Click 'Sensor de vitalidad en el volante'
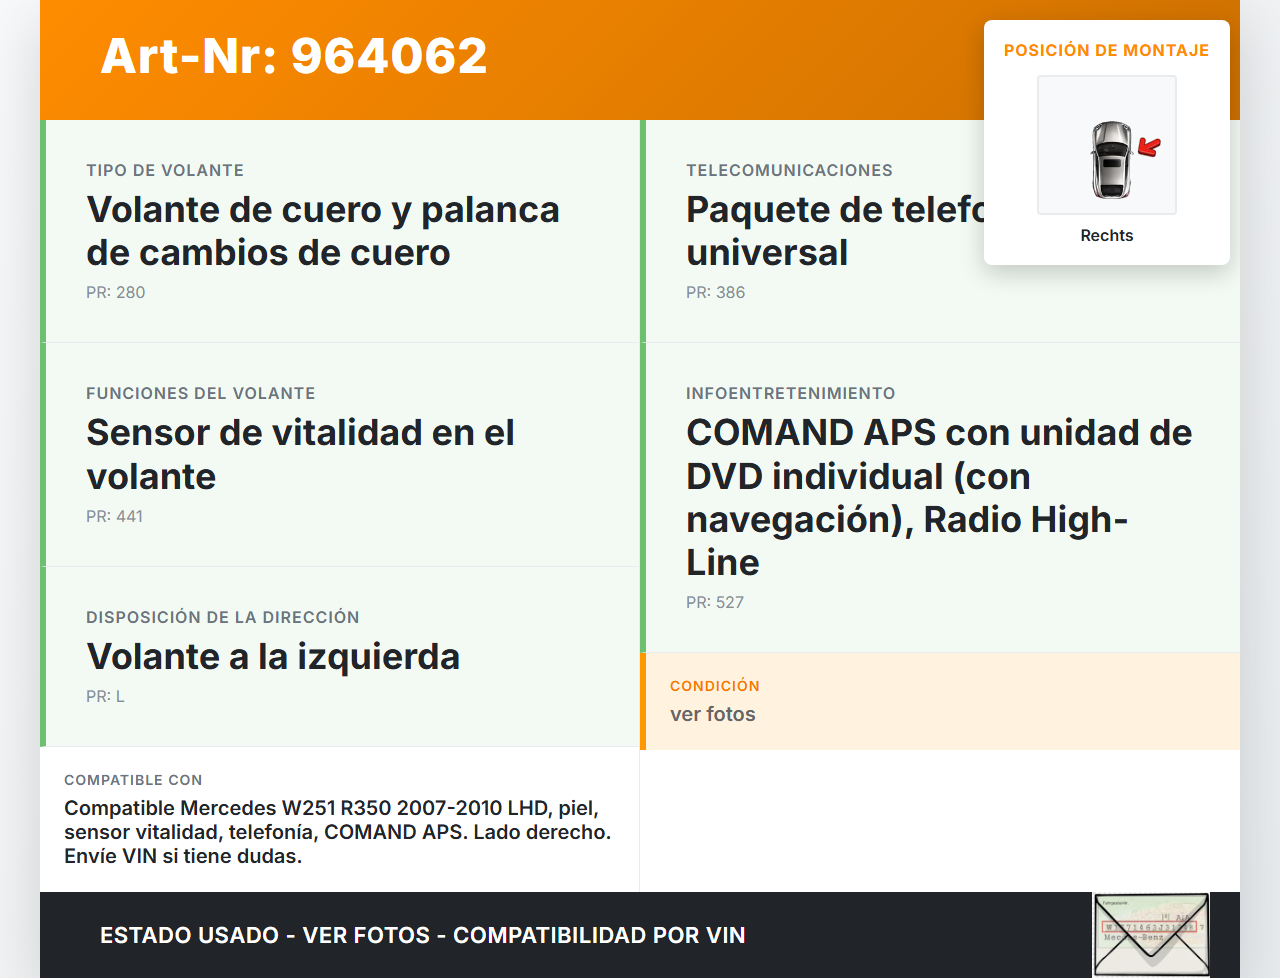This screenshot has height=978, width=1280. pos(300,454)
